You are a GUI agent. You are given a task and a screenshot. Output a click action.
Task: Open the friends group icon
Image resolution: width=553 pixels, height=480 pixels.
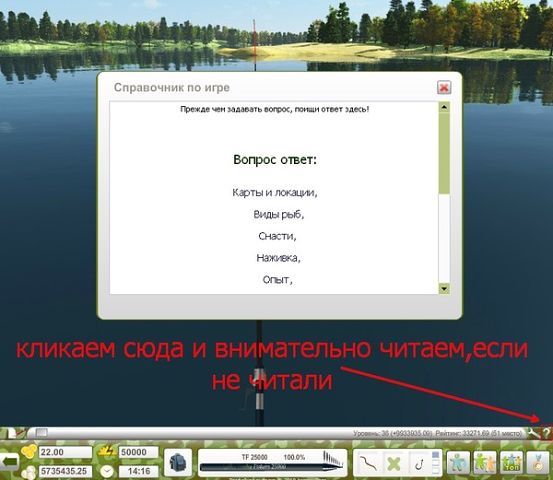tap(485, 462)
